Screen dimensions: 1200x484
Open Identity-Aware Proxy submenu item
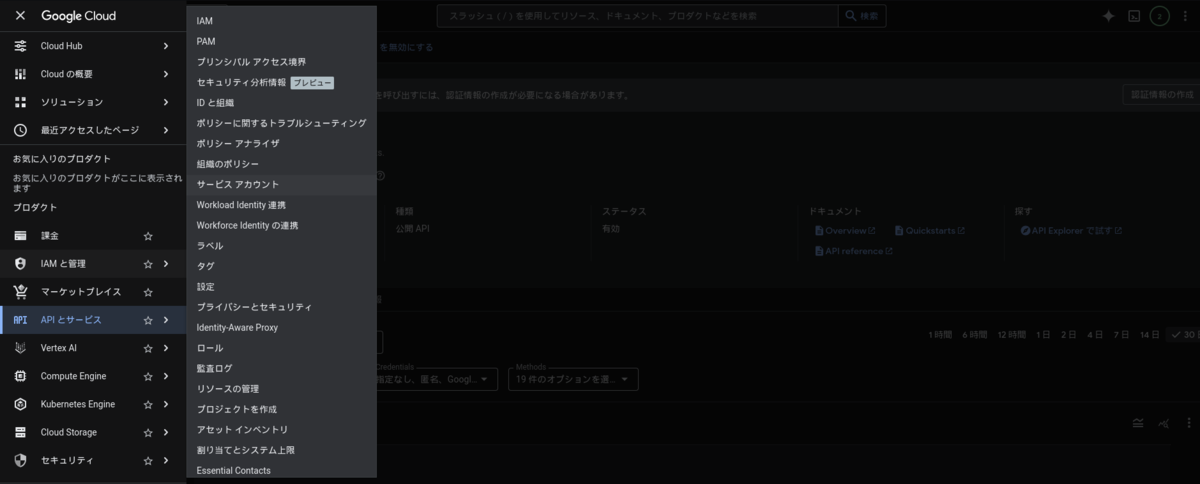(281, 327)
